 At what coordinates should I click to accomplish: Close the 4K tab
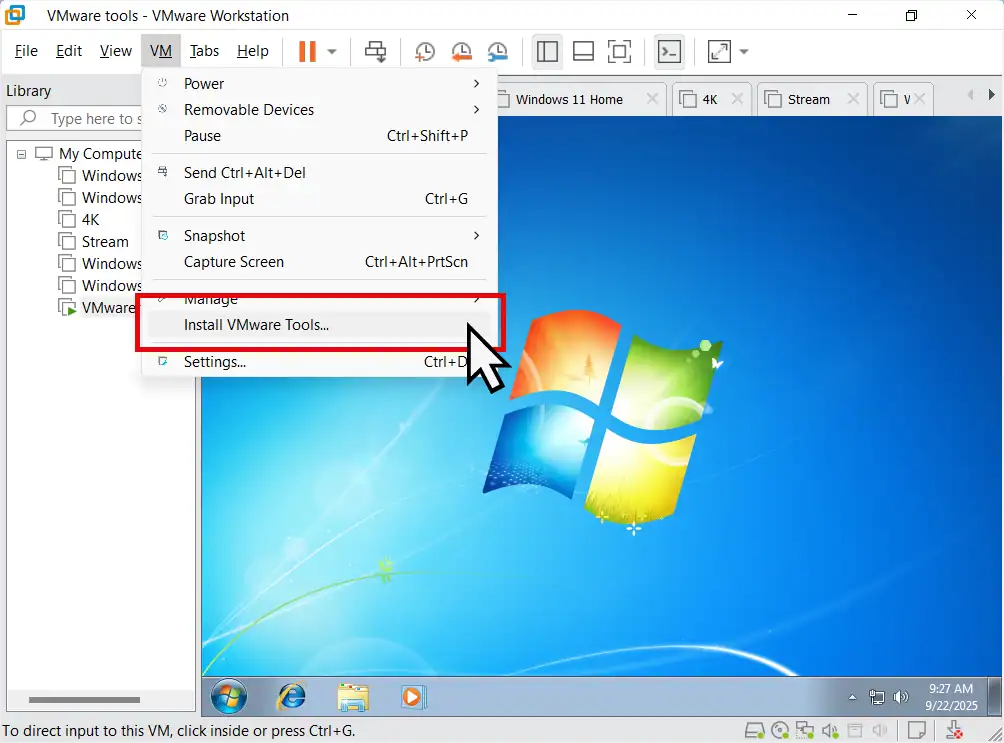coord(737,99)
